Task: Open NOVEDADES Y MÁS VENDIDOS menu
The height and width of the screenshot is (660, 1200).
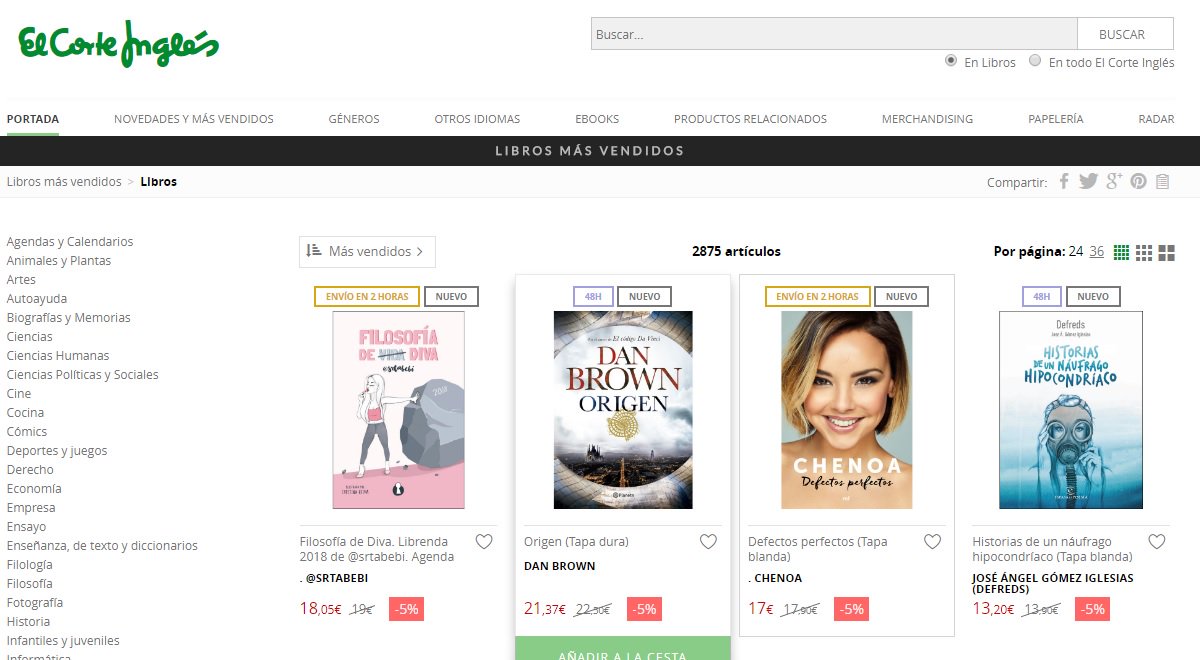Action: (x=194, y=119)
